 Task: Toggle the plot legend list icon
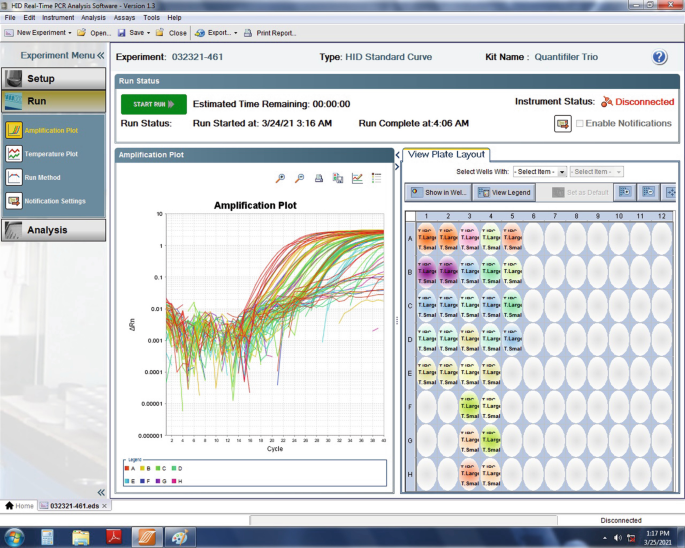coord(376,178)
